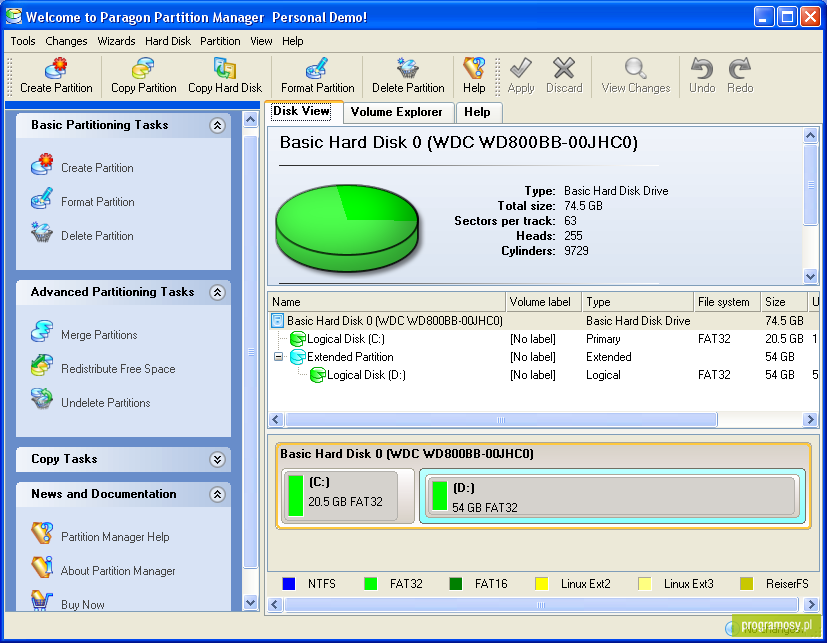Sort list by File system column

tap(727, 302)
